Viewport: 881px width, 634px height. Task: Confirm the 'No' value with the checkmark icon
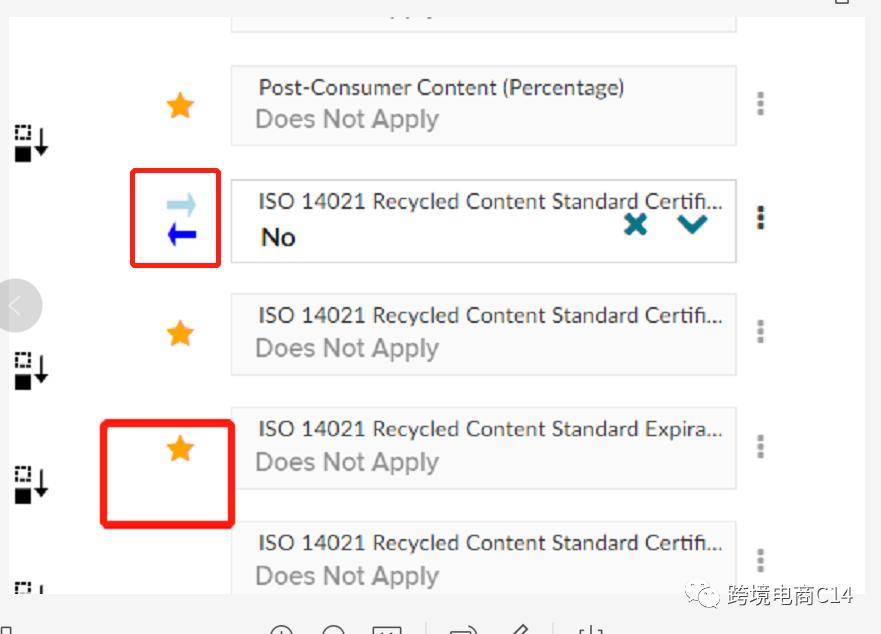(692, 224)
